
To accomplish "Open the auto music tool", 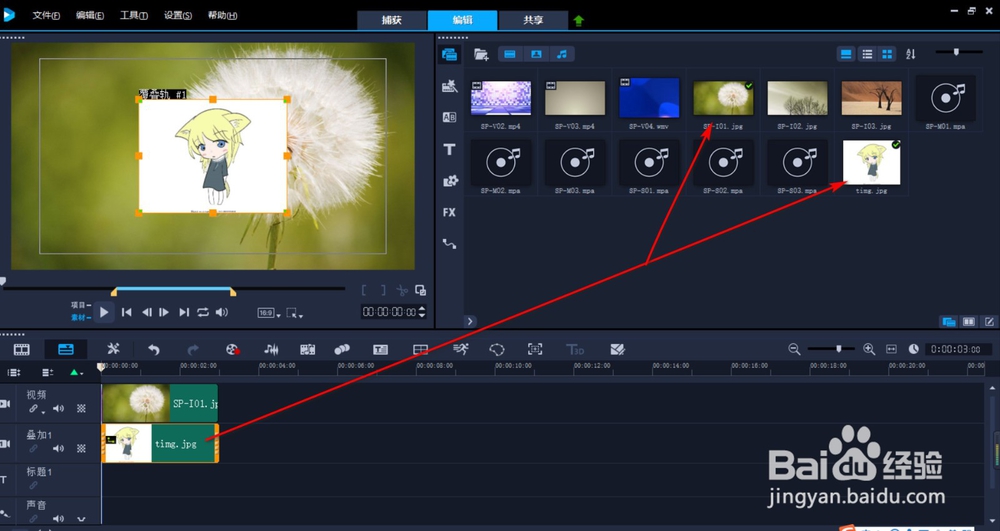I will (307, 349).
